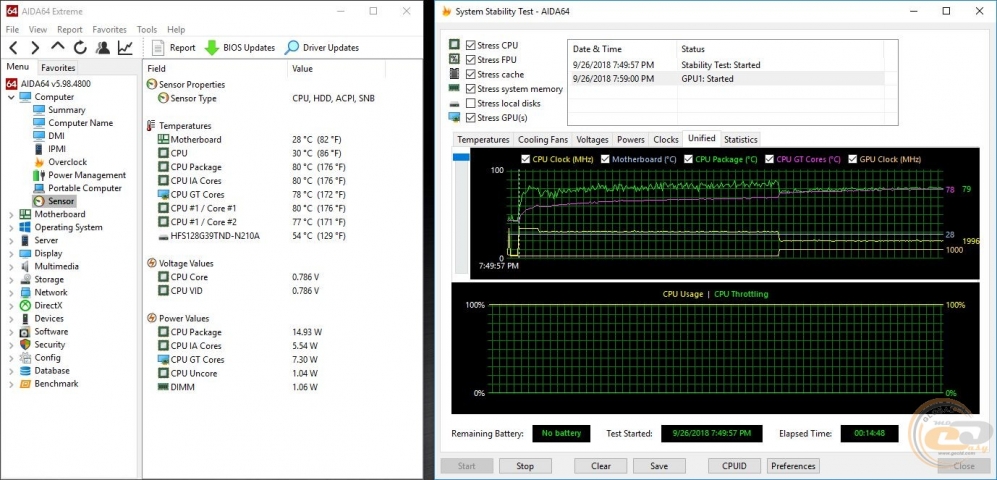Click the Refresh toolbar icon
The width and height of the screenshot is (997, 480).
coord(80,48)
